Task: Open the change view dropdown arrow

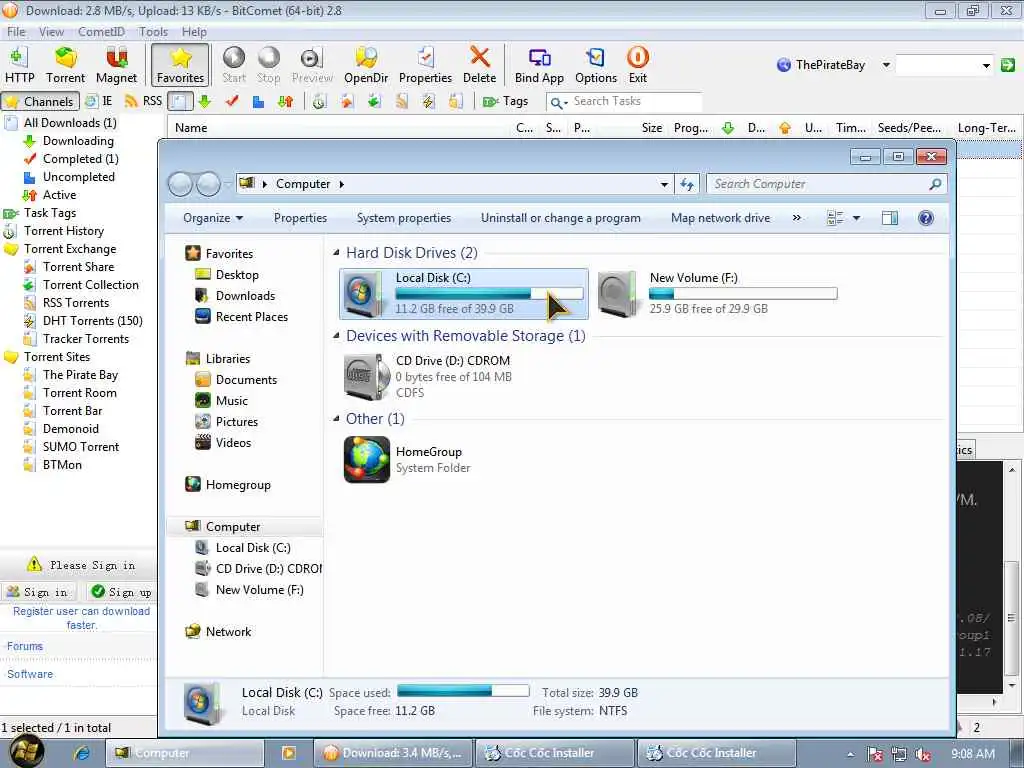Action: point(856,218)
